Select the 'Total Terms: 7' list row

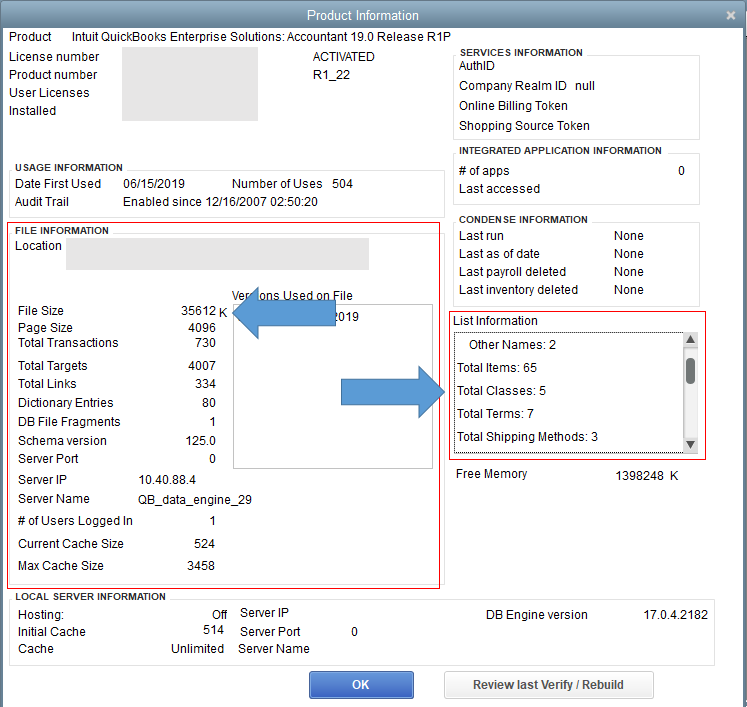point(495,414)
